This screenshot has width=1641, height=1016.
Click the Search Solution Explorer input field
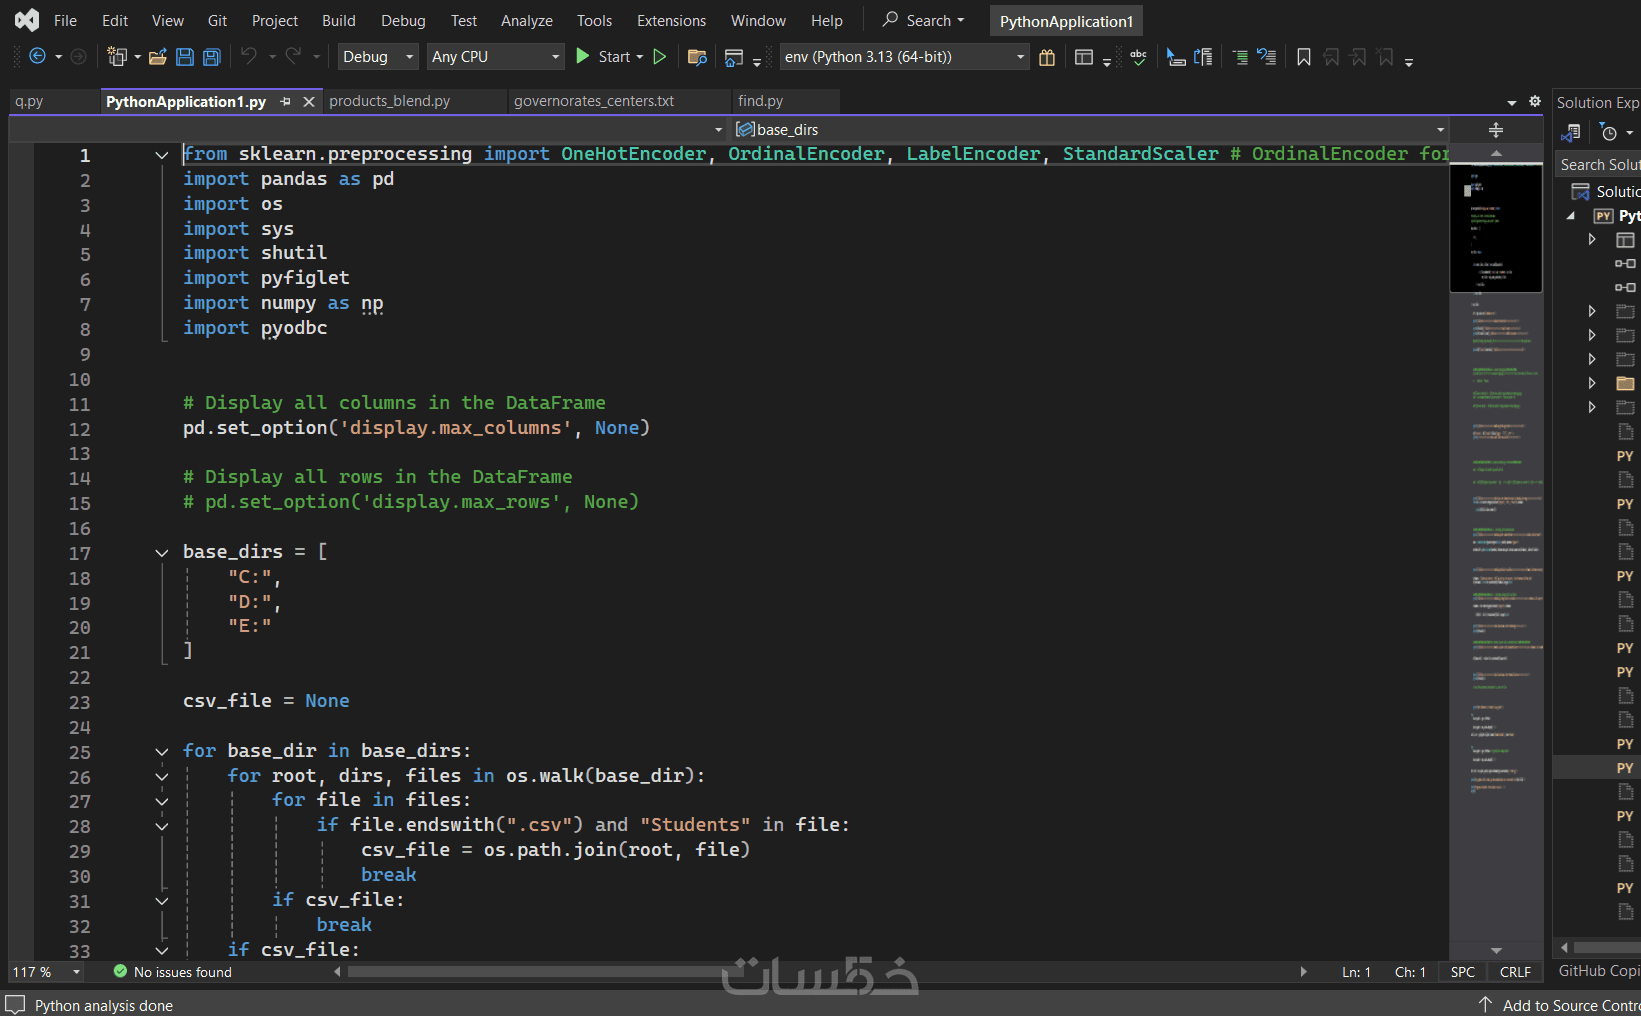1598,165
